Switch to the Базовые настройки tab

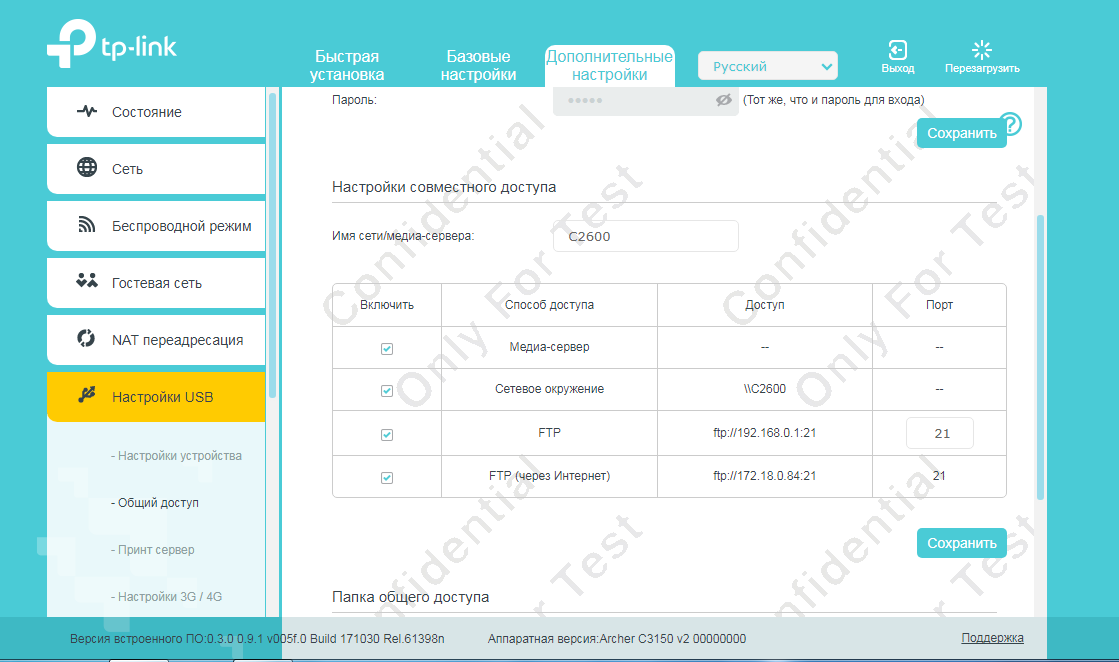(x=478, y=65)
